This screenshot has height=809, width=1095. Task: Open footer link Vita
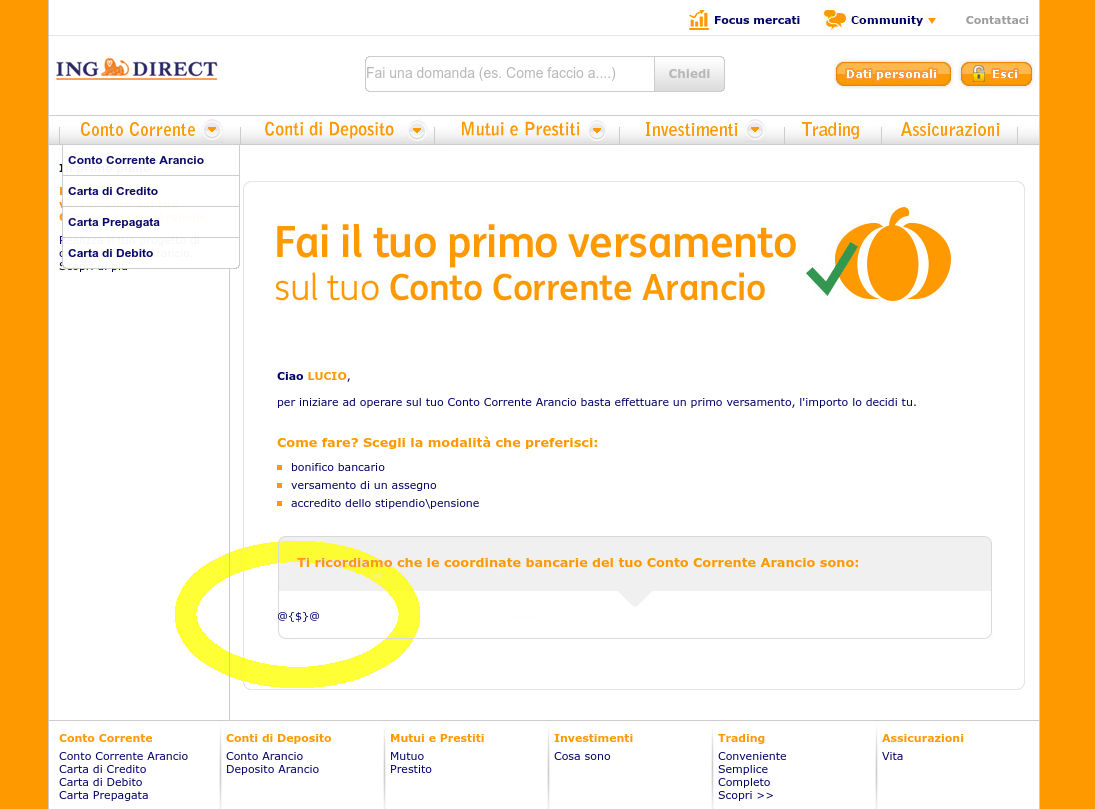point(892,757)
